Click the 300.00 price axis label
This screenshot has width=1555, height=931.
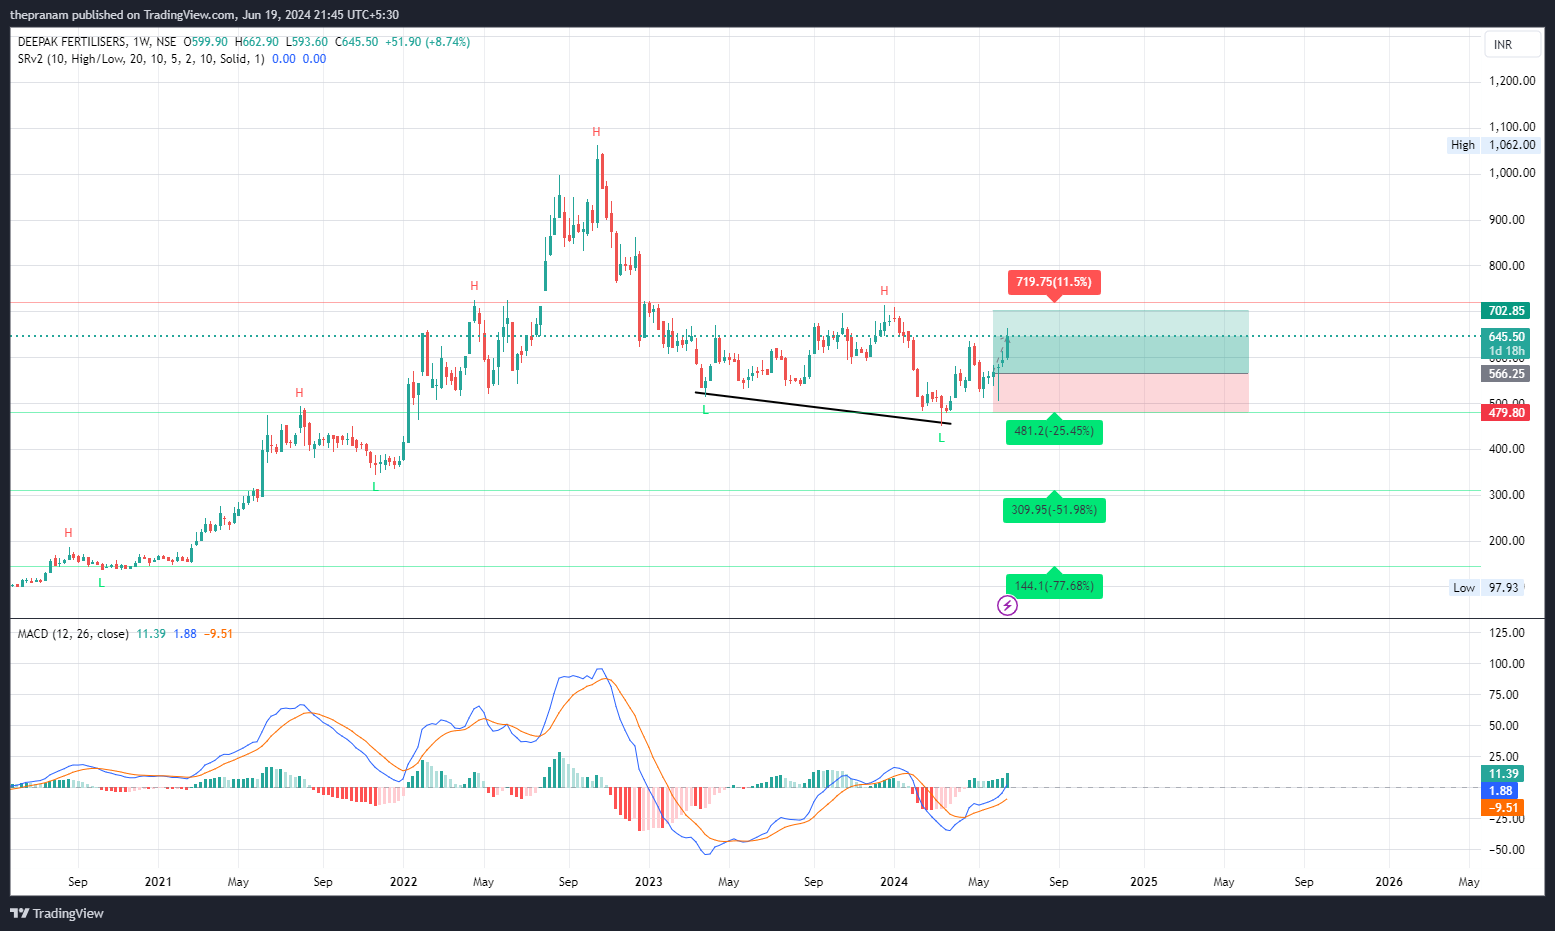[1507, 495]
